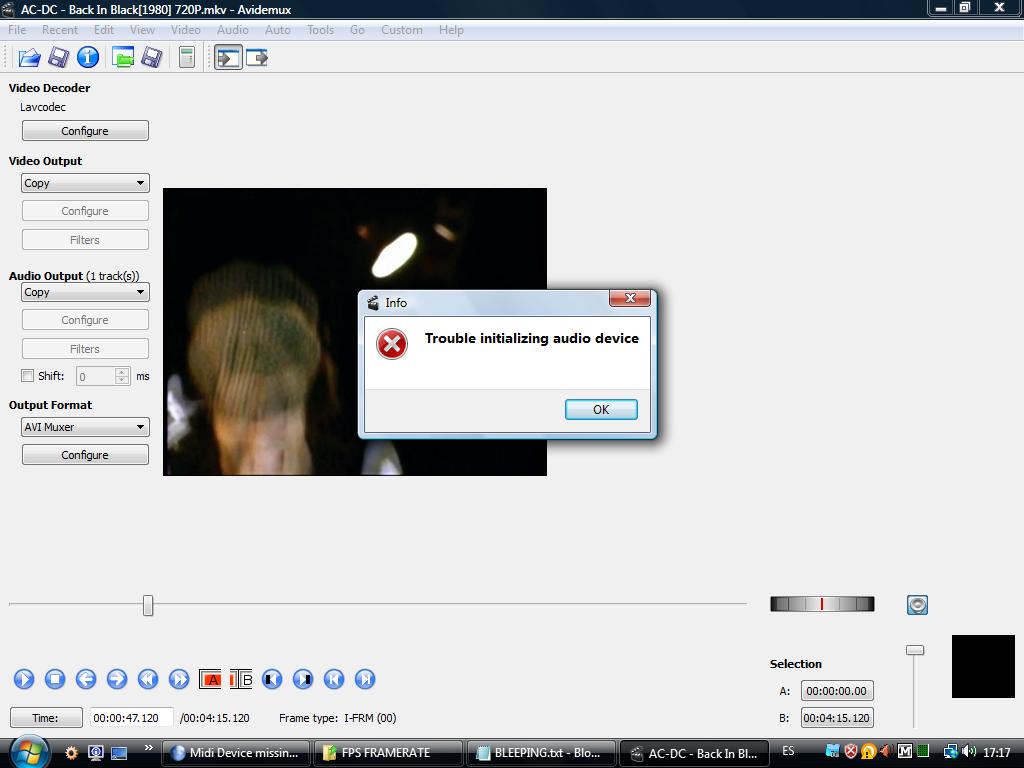Screen dimensions: 1024x768
Task: Click Configure under Output Format
Action: pos(85,455)
